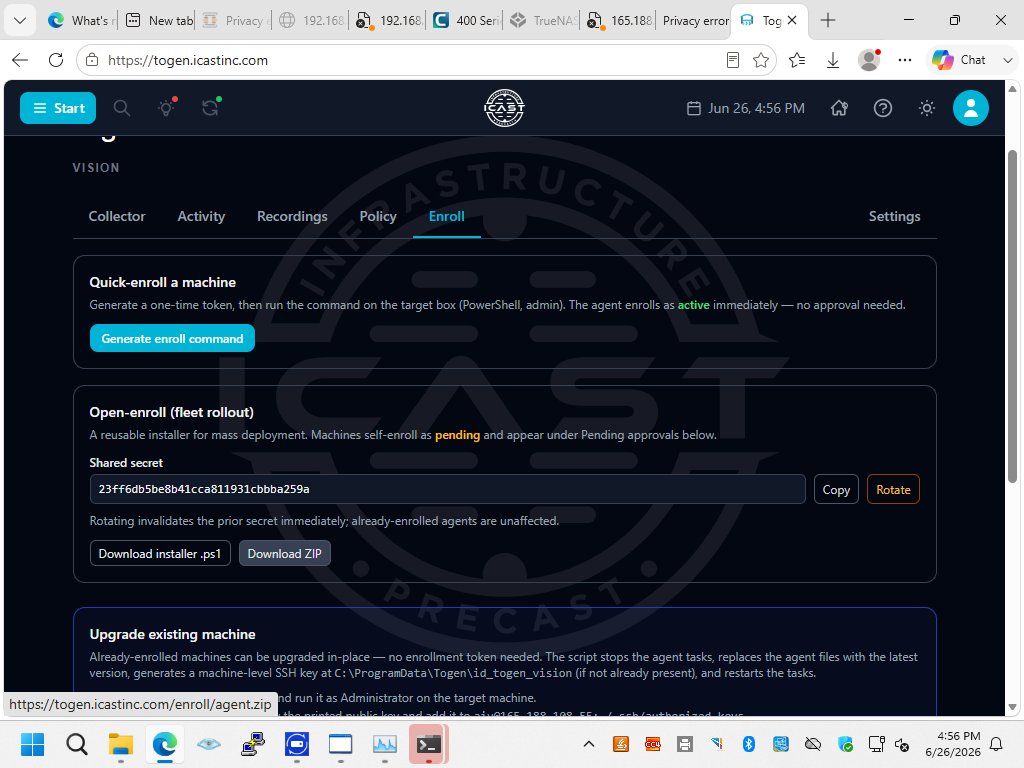View site information lock icon

(92, 60)
